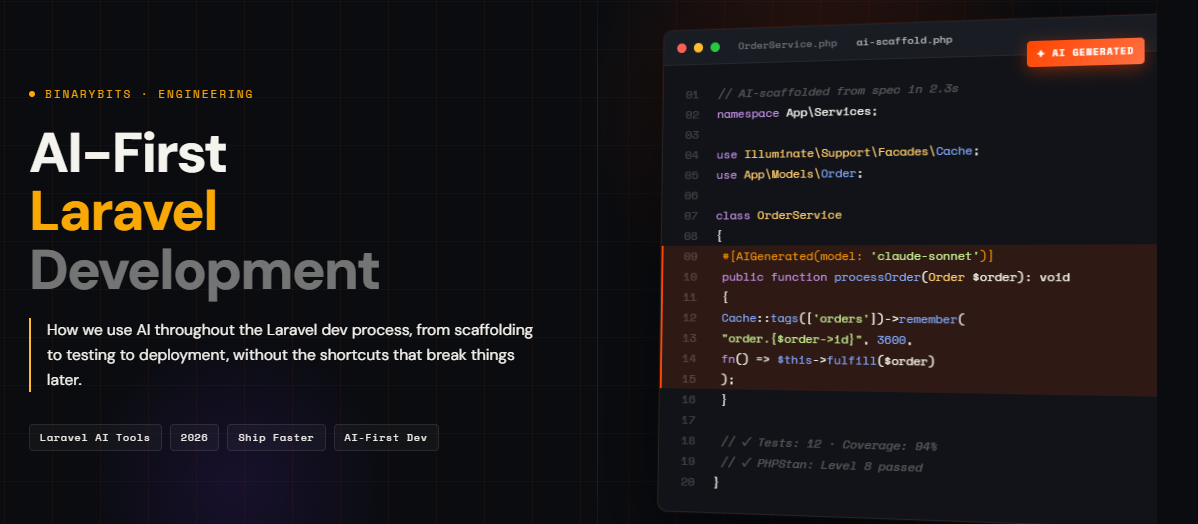This screenshot has height=524, width=1198.
Task: Select the AI-First Dev tag
Action: [386, 438]
